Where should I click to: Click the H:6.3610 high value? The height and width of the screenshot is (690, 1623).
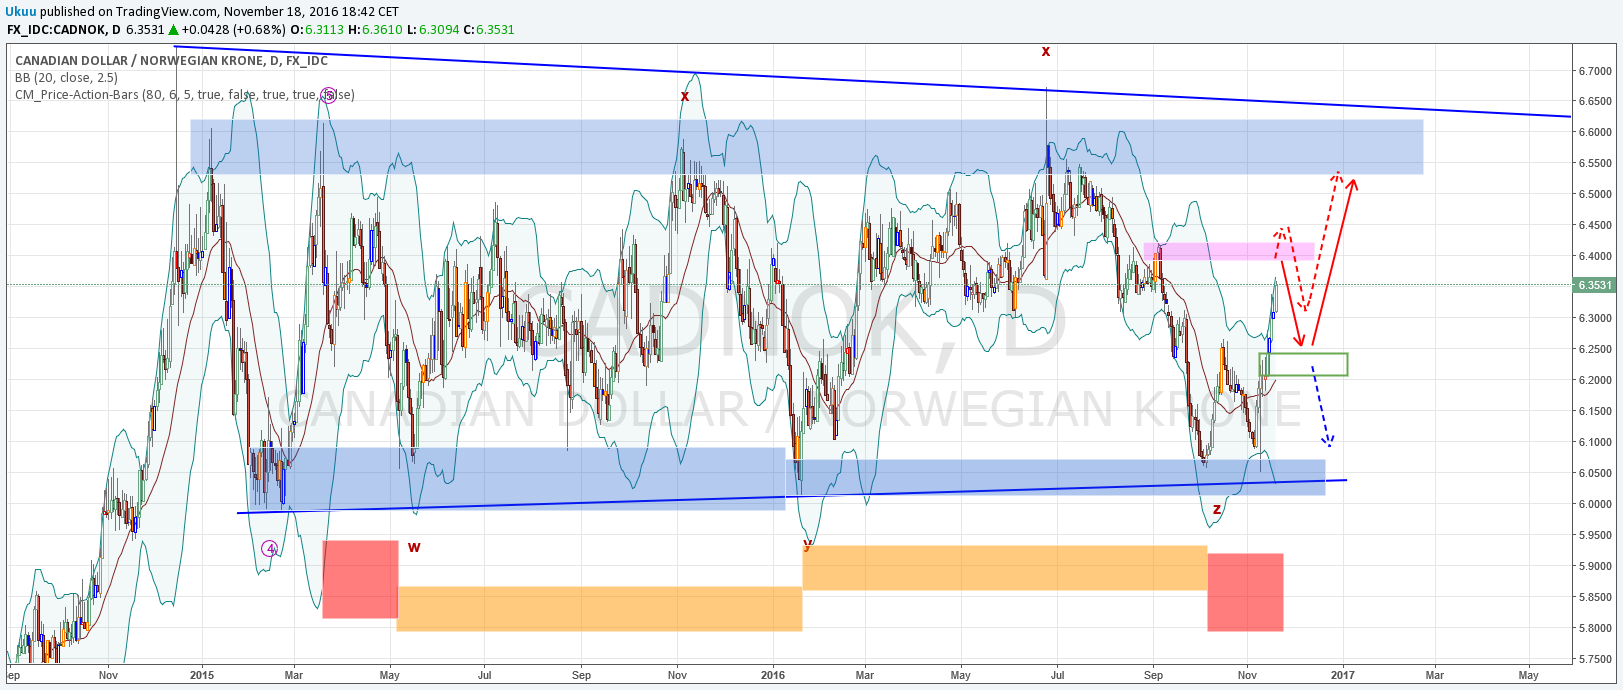[x=377, y=30]
